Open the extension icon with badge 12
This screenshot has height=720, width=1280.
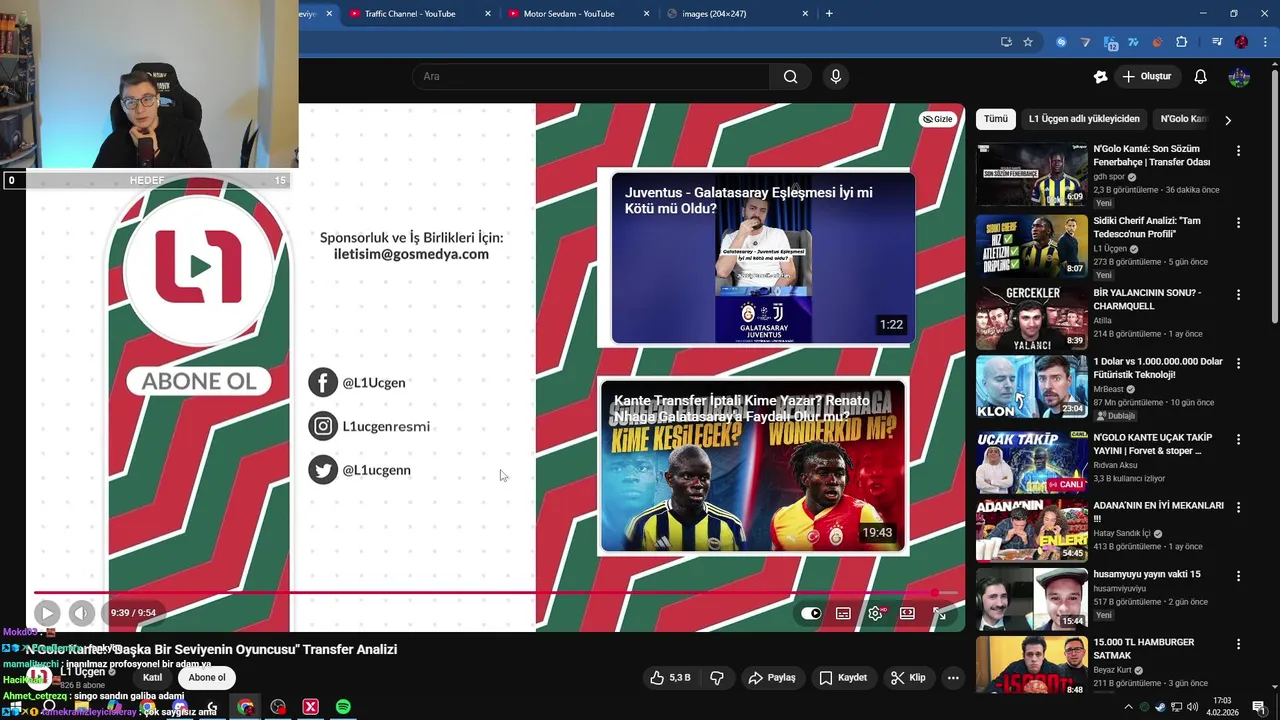pyautogui.click(x=1110, y=42)
